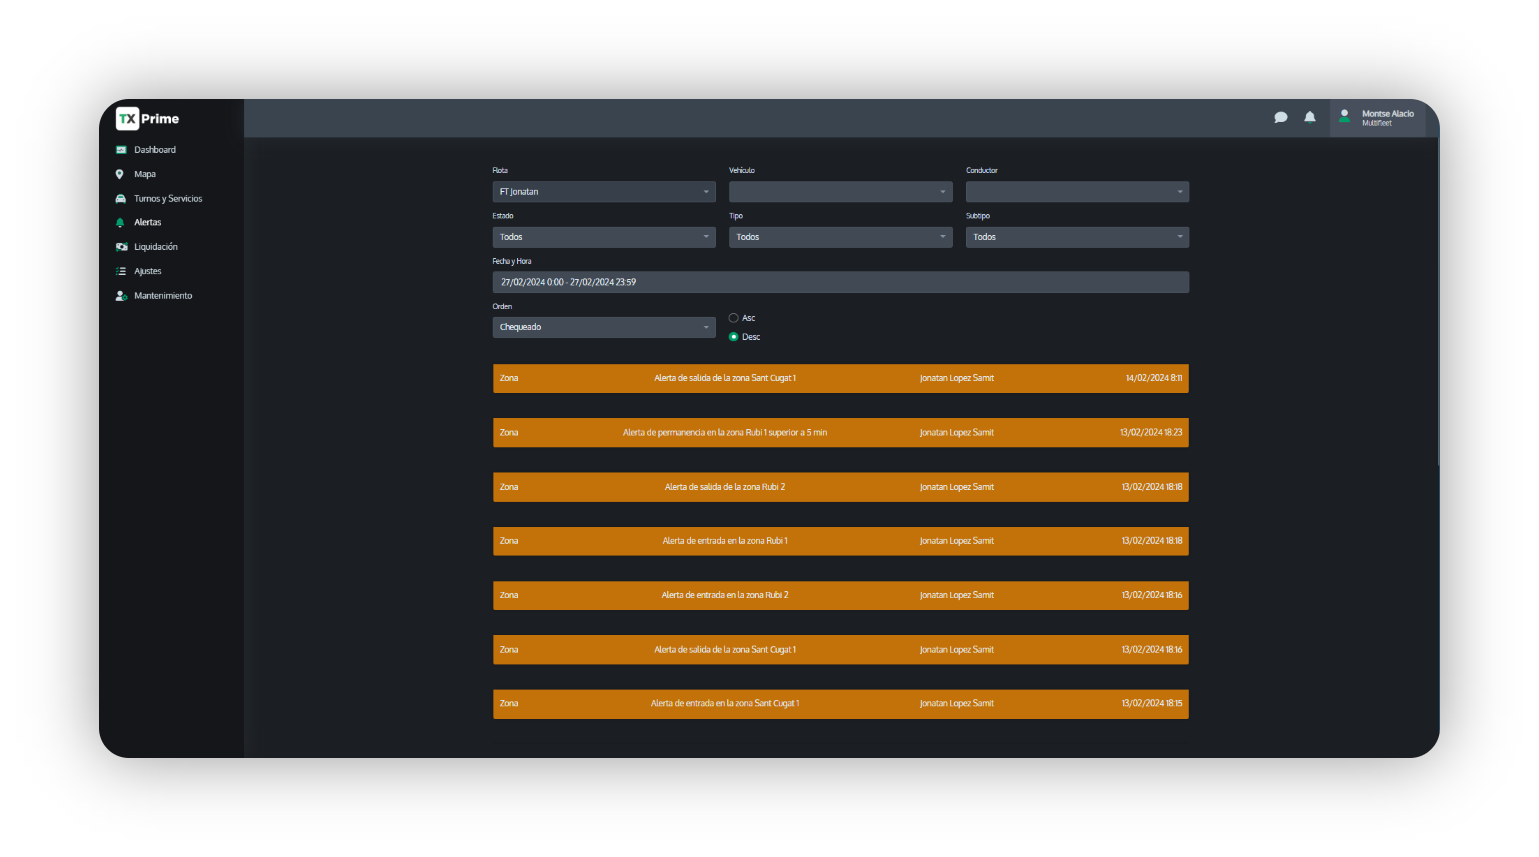
Task: Expand the Estado dropdown set to Todos
Action: (604, 237)
